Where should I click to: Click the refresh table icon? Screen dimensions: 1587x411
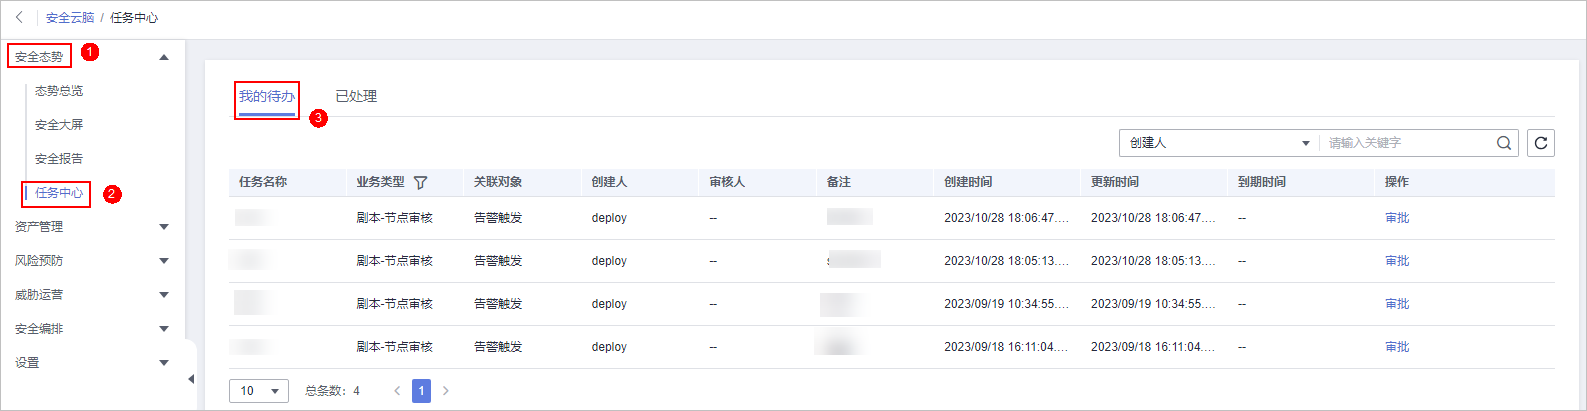point(1541,143)
